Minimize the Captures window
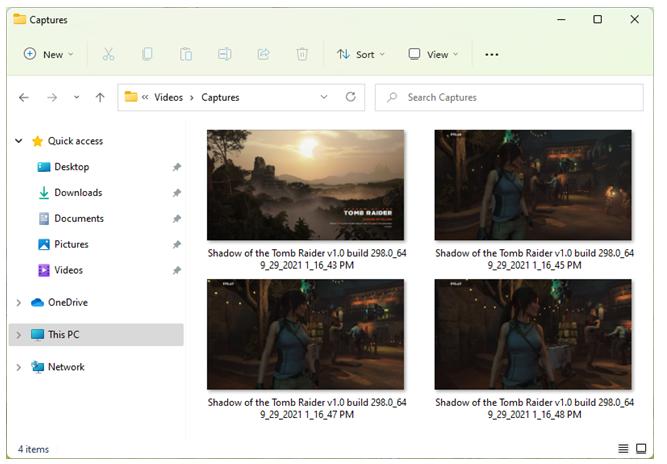Viewport: 667px width, 464px height. (x=561, y=19)
